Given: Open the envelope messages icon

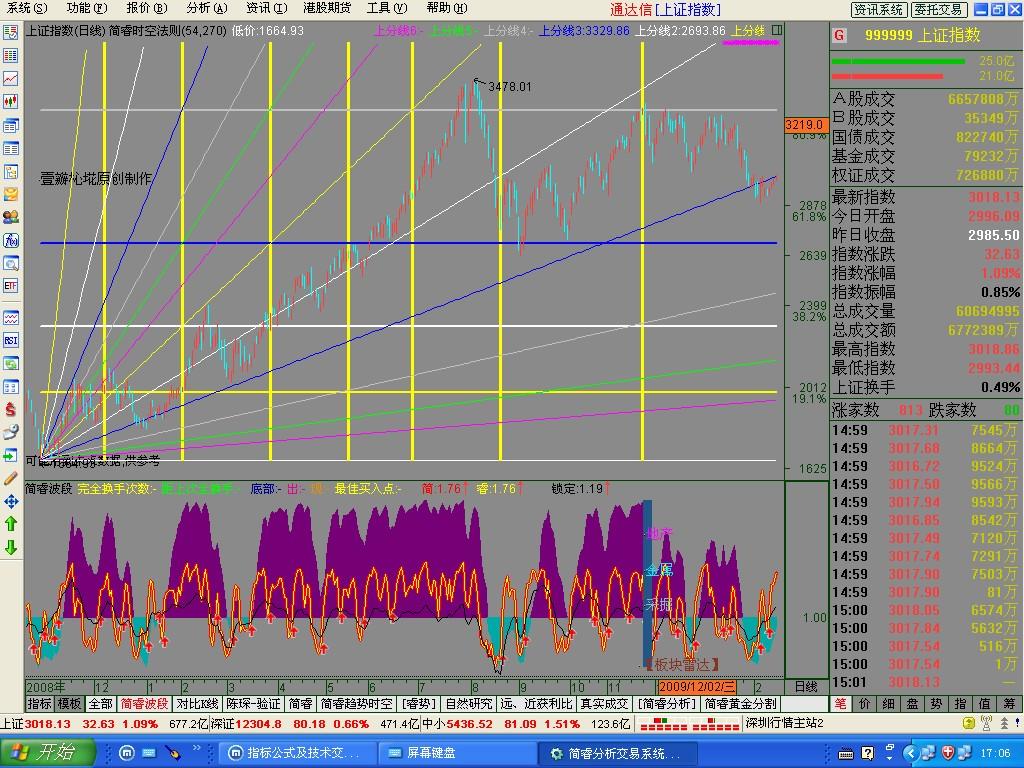Looking at the screenshot, I should pyautogui.click(x=10, y=194).
